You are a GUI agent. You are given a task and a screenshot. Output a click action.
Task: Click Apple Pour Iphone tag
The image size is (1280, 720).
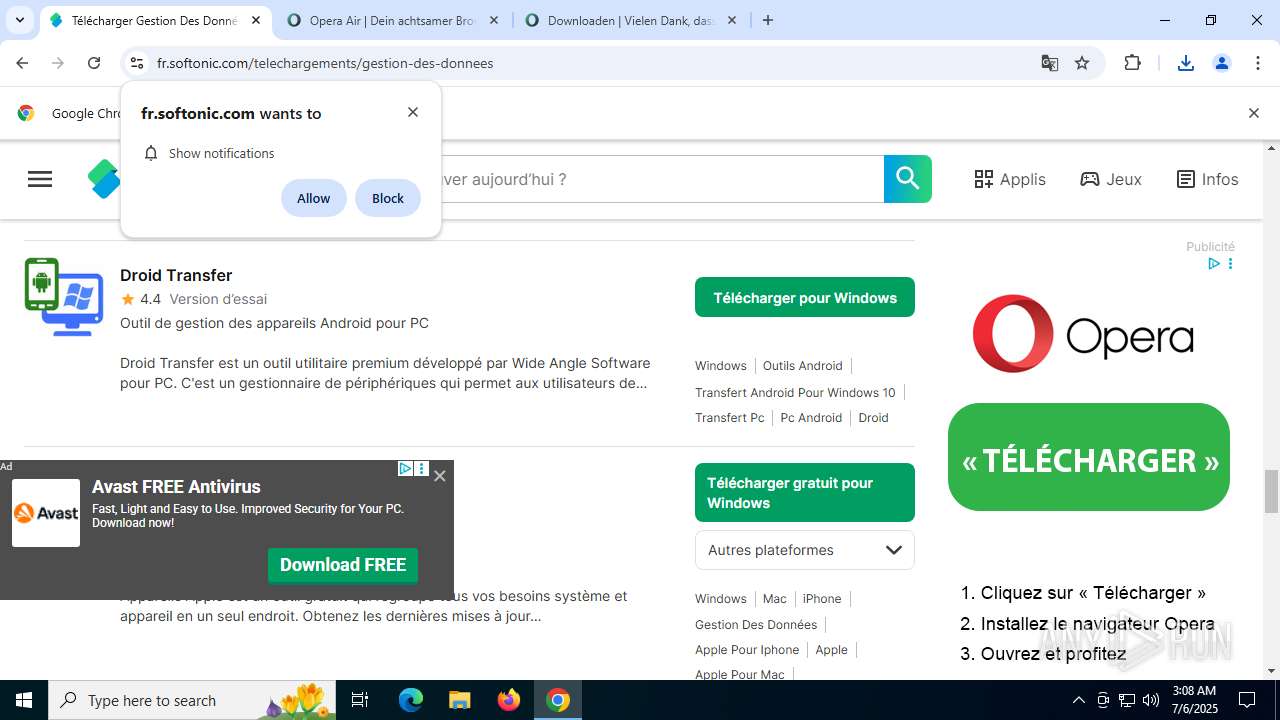(x=747, y=650)
